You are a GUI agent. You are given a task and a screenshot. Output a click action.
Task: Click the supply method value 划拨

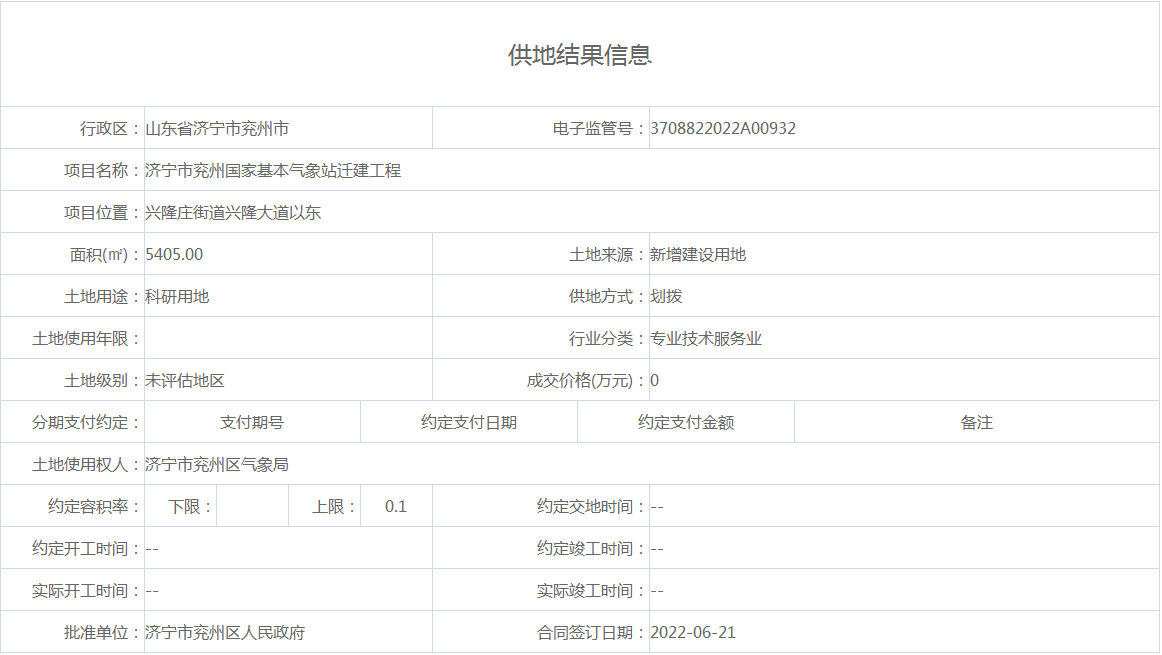click(x=666, y=296)
